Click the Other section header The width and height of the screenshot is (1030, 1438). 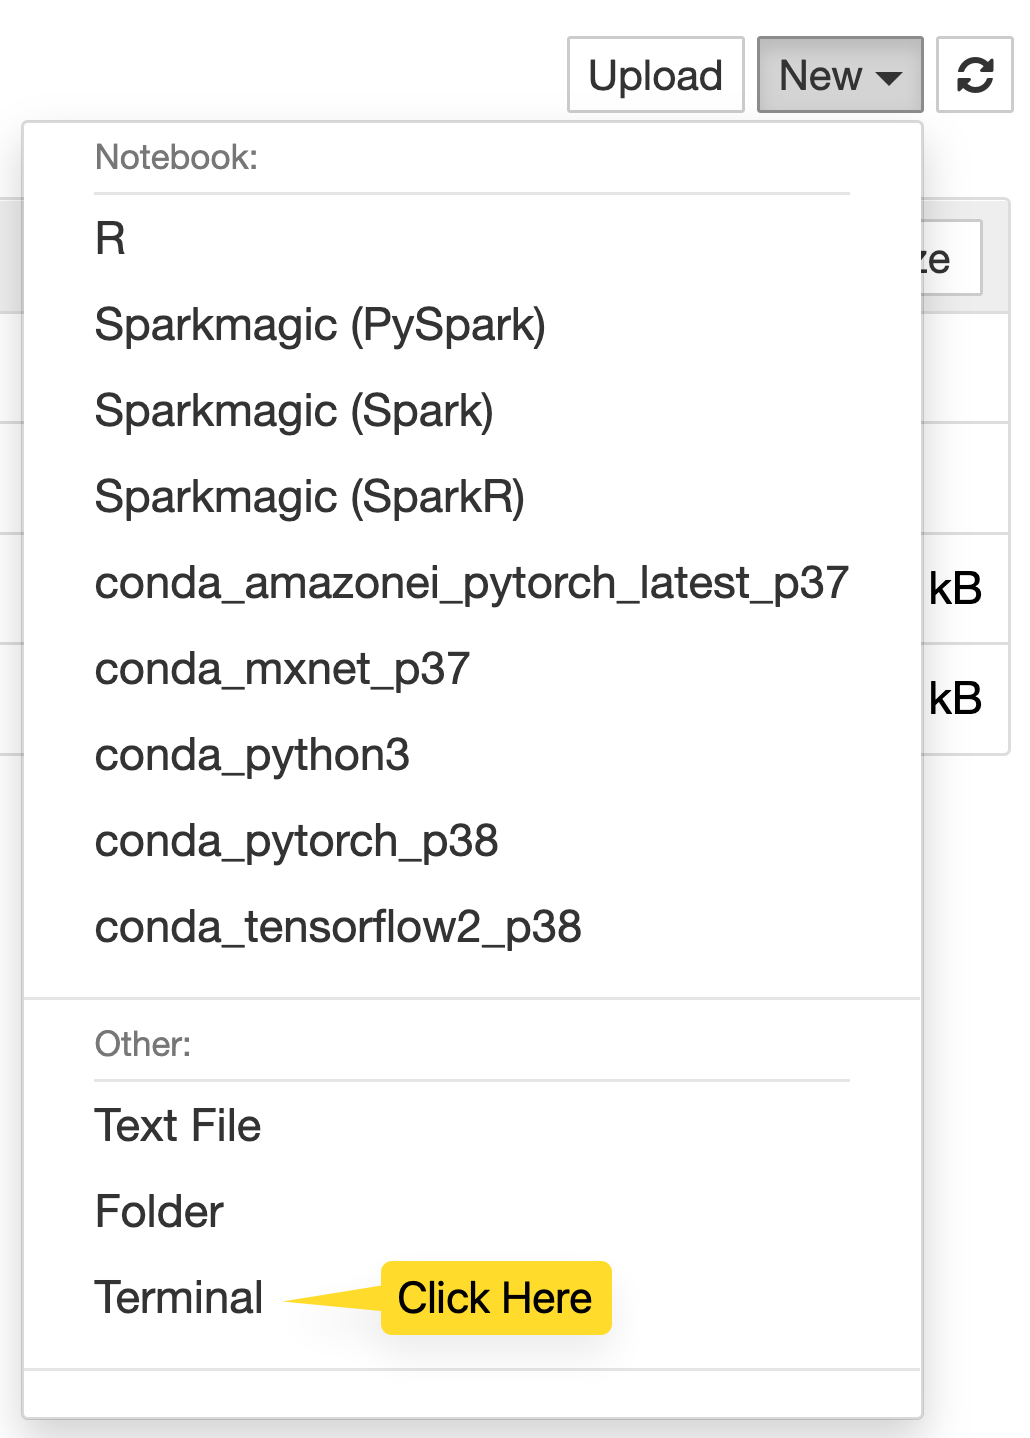pyautogui.click(x=141, y=1043)
